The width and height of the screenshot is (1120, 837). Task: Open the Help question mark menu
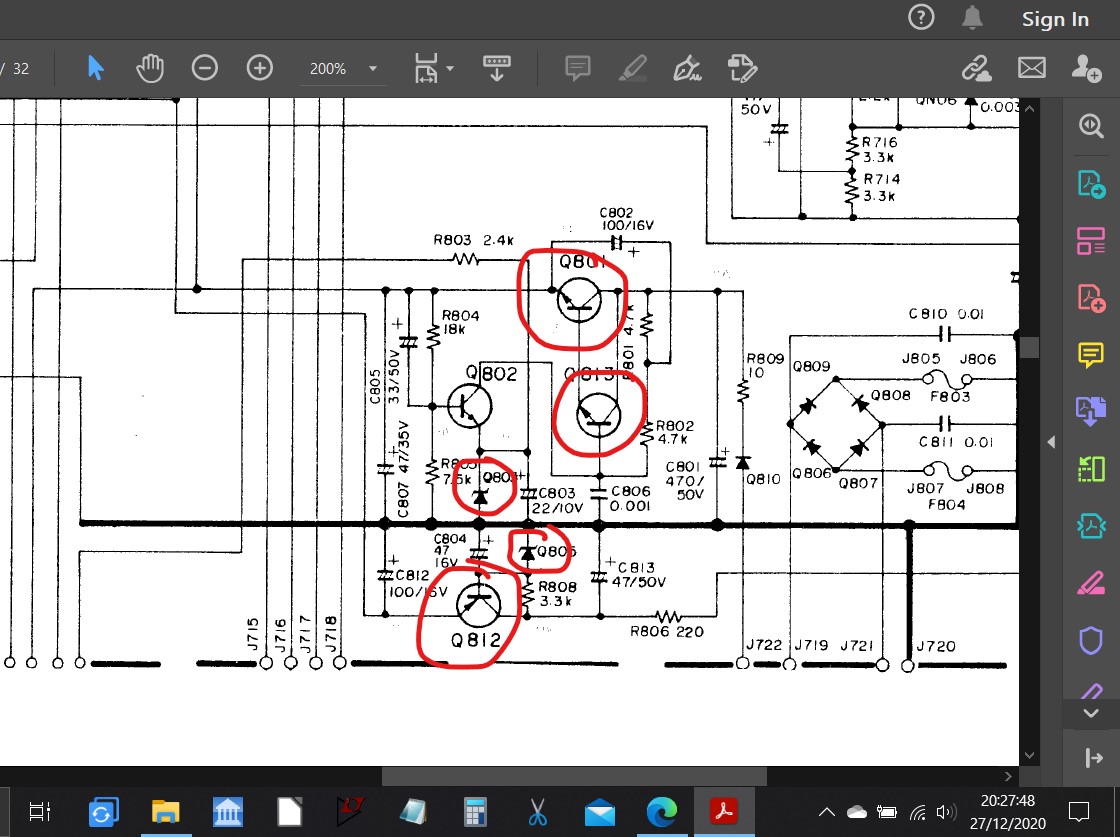(x=921, y=17)
